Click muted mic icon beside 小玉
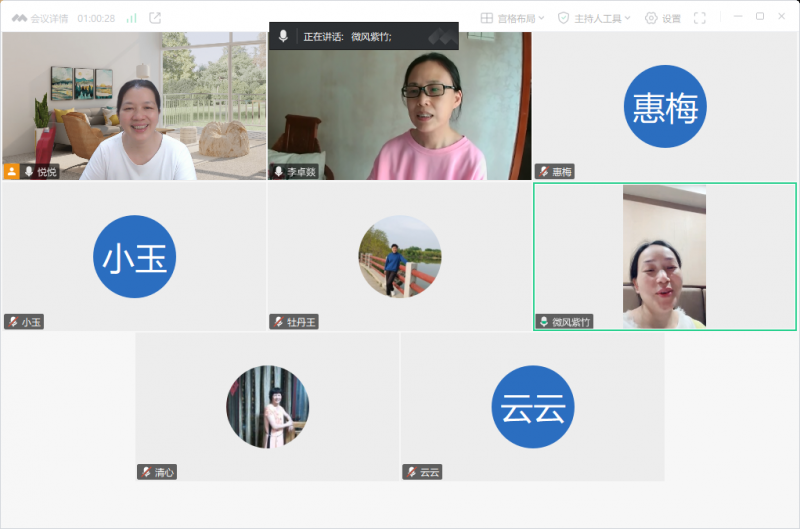This screenshot has height=529, width=800. click(x=12, y=322)
